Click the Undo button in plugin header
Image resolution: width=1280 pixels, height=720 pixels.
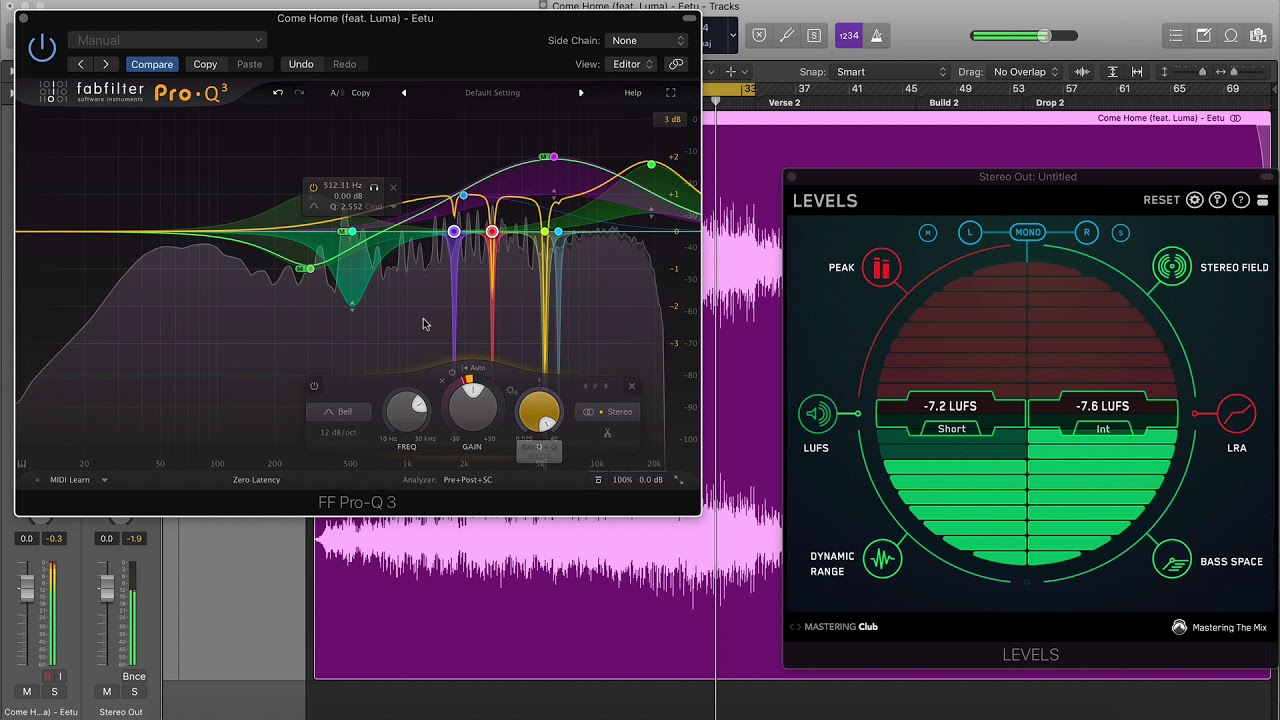pos(301,64)
